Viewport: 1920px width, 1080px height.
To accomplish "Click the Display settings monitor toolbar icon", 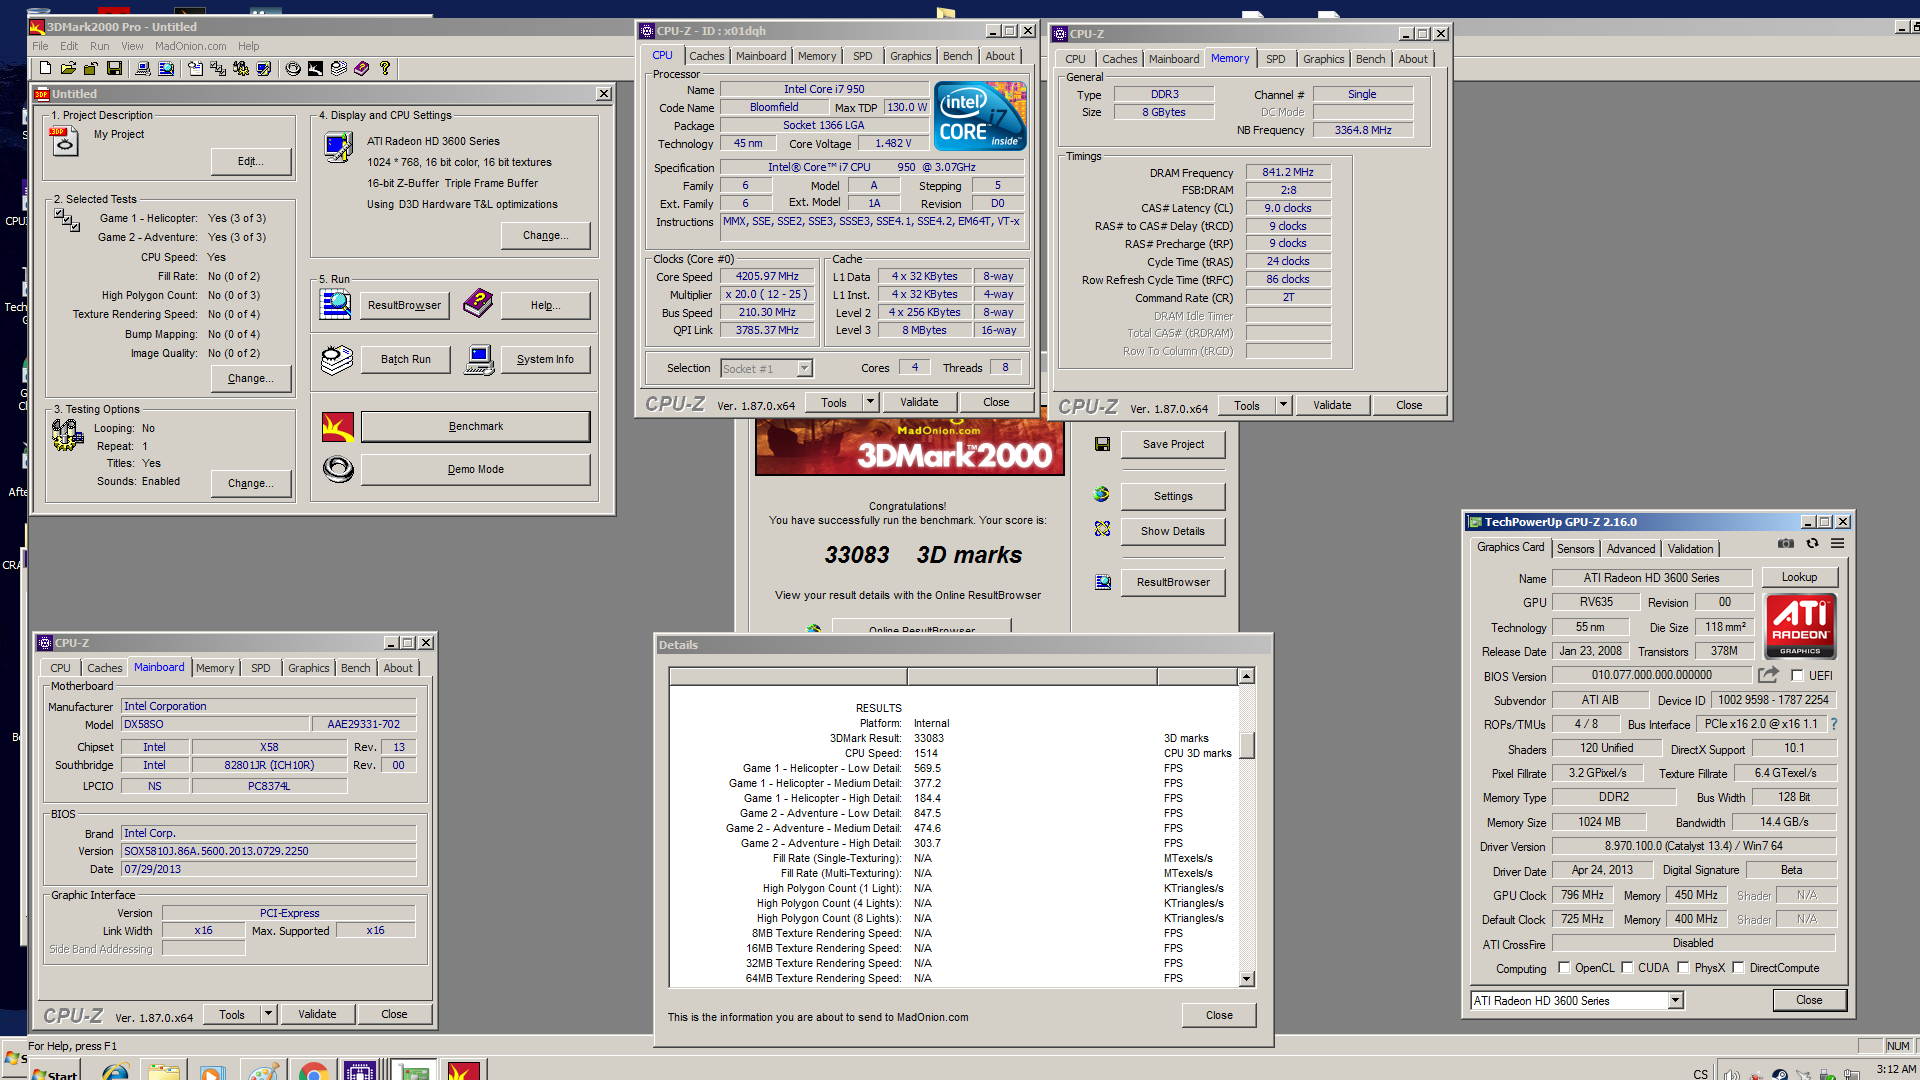I will tap(264, 68).
